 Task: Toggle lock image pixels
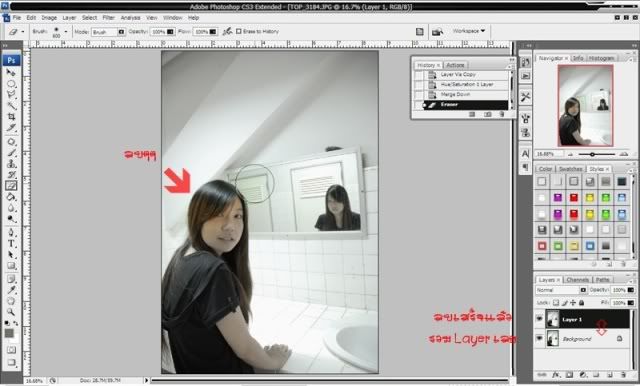click(564, 303)
